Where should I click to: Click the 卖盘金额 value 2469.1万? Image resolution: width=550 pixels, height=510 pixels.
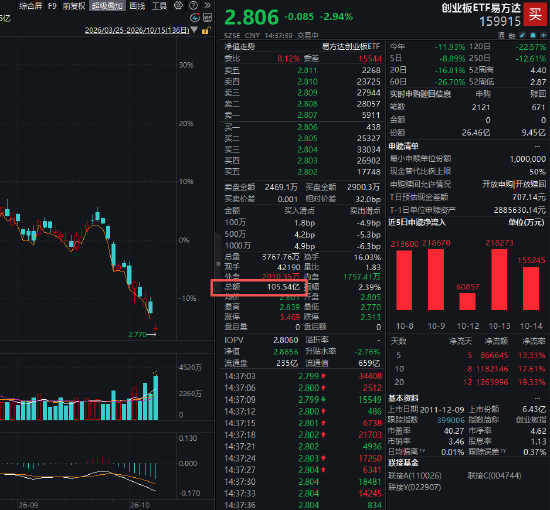(x=281, y=187)
